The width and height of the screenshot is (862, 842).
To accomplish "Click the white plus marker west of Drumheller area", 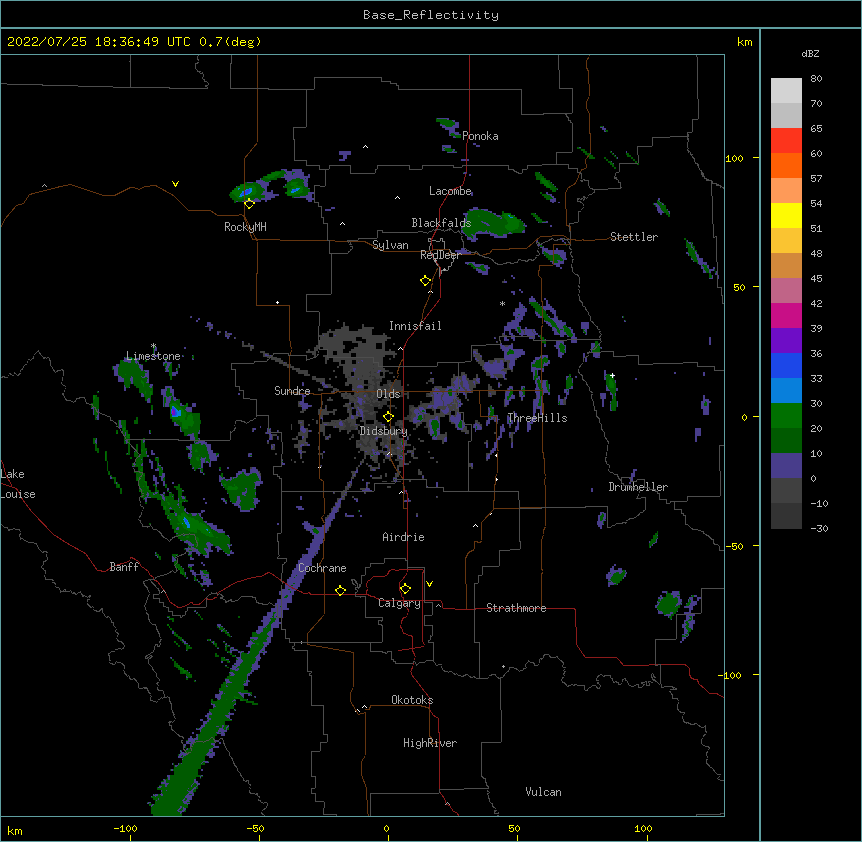I will 612,375.
